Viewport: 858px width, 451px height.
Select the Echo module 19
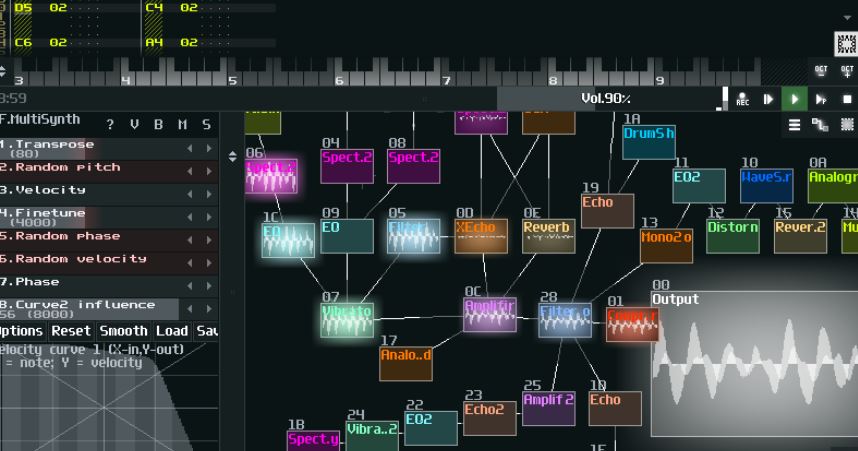[x=607, y=211]
